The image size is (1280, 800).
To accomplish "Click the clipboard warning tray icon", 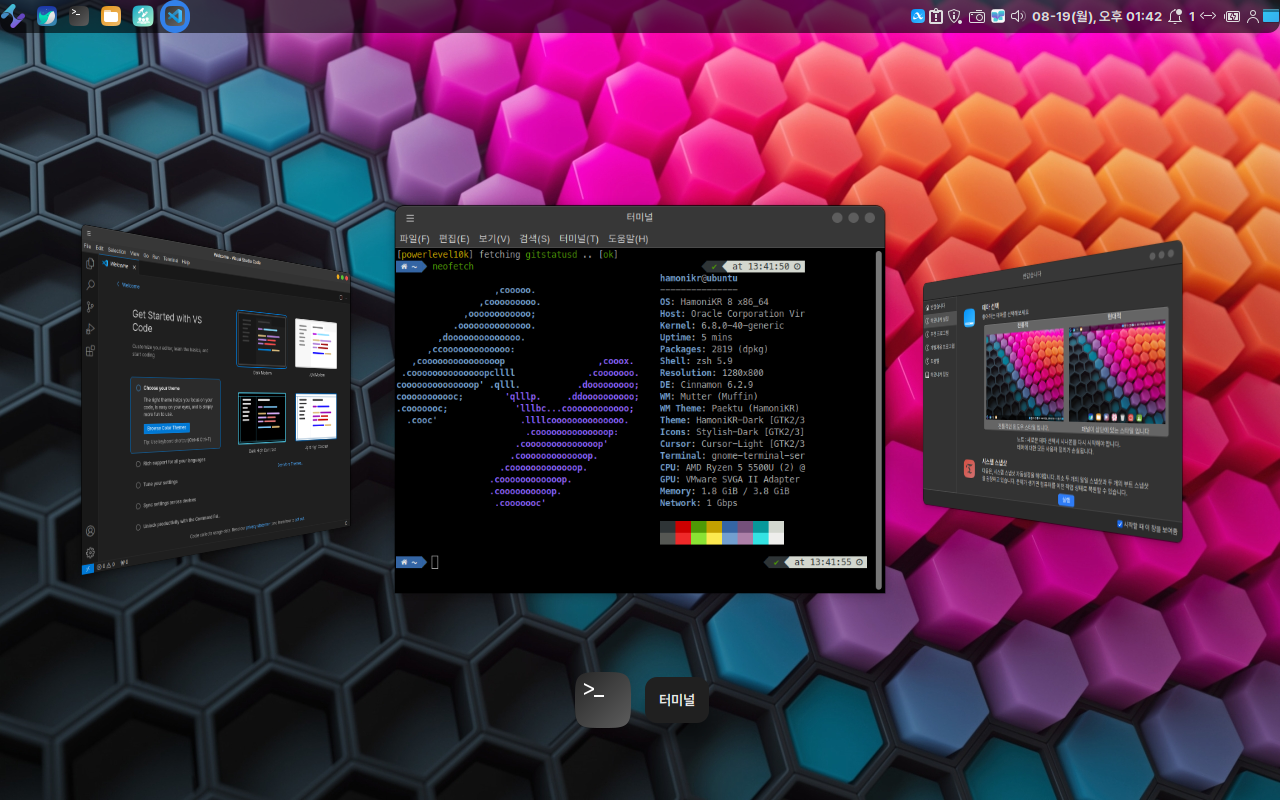I will coord(936,16).
